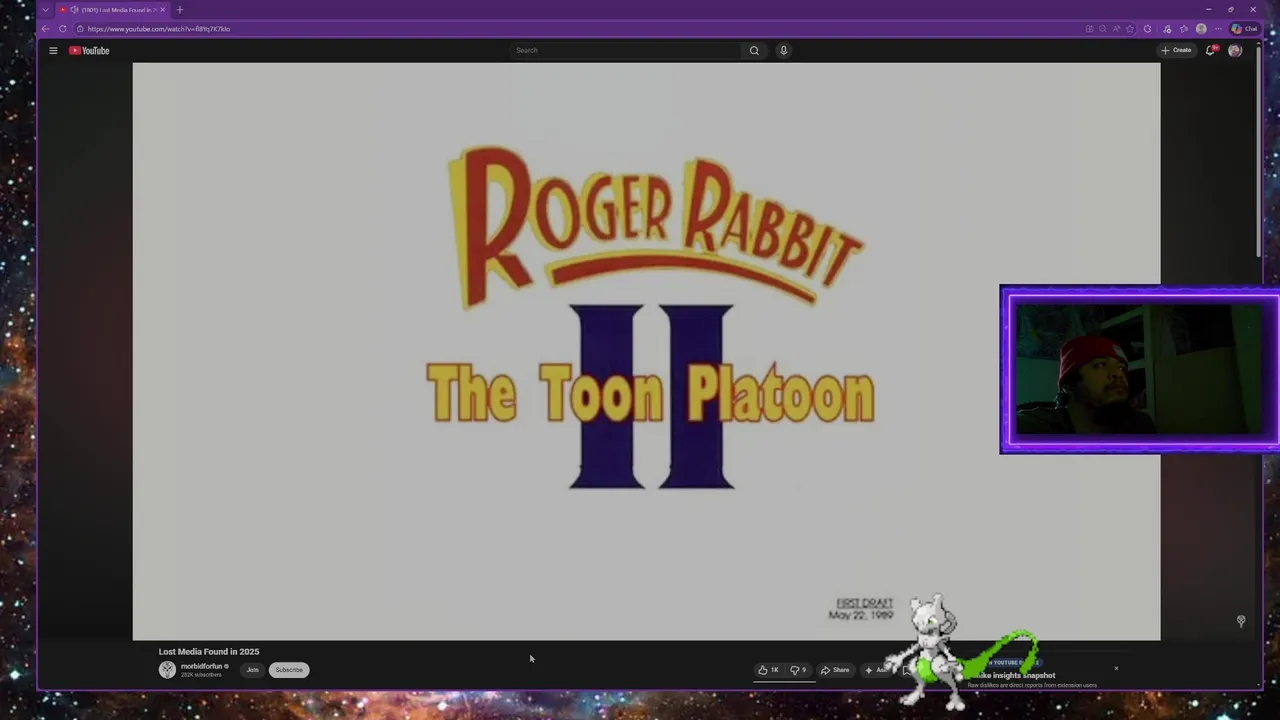
Task: Click the webcam overlay thumbnail
Action: click(1139, 370)
